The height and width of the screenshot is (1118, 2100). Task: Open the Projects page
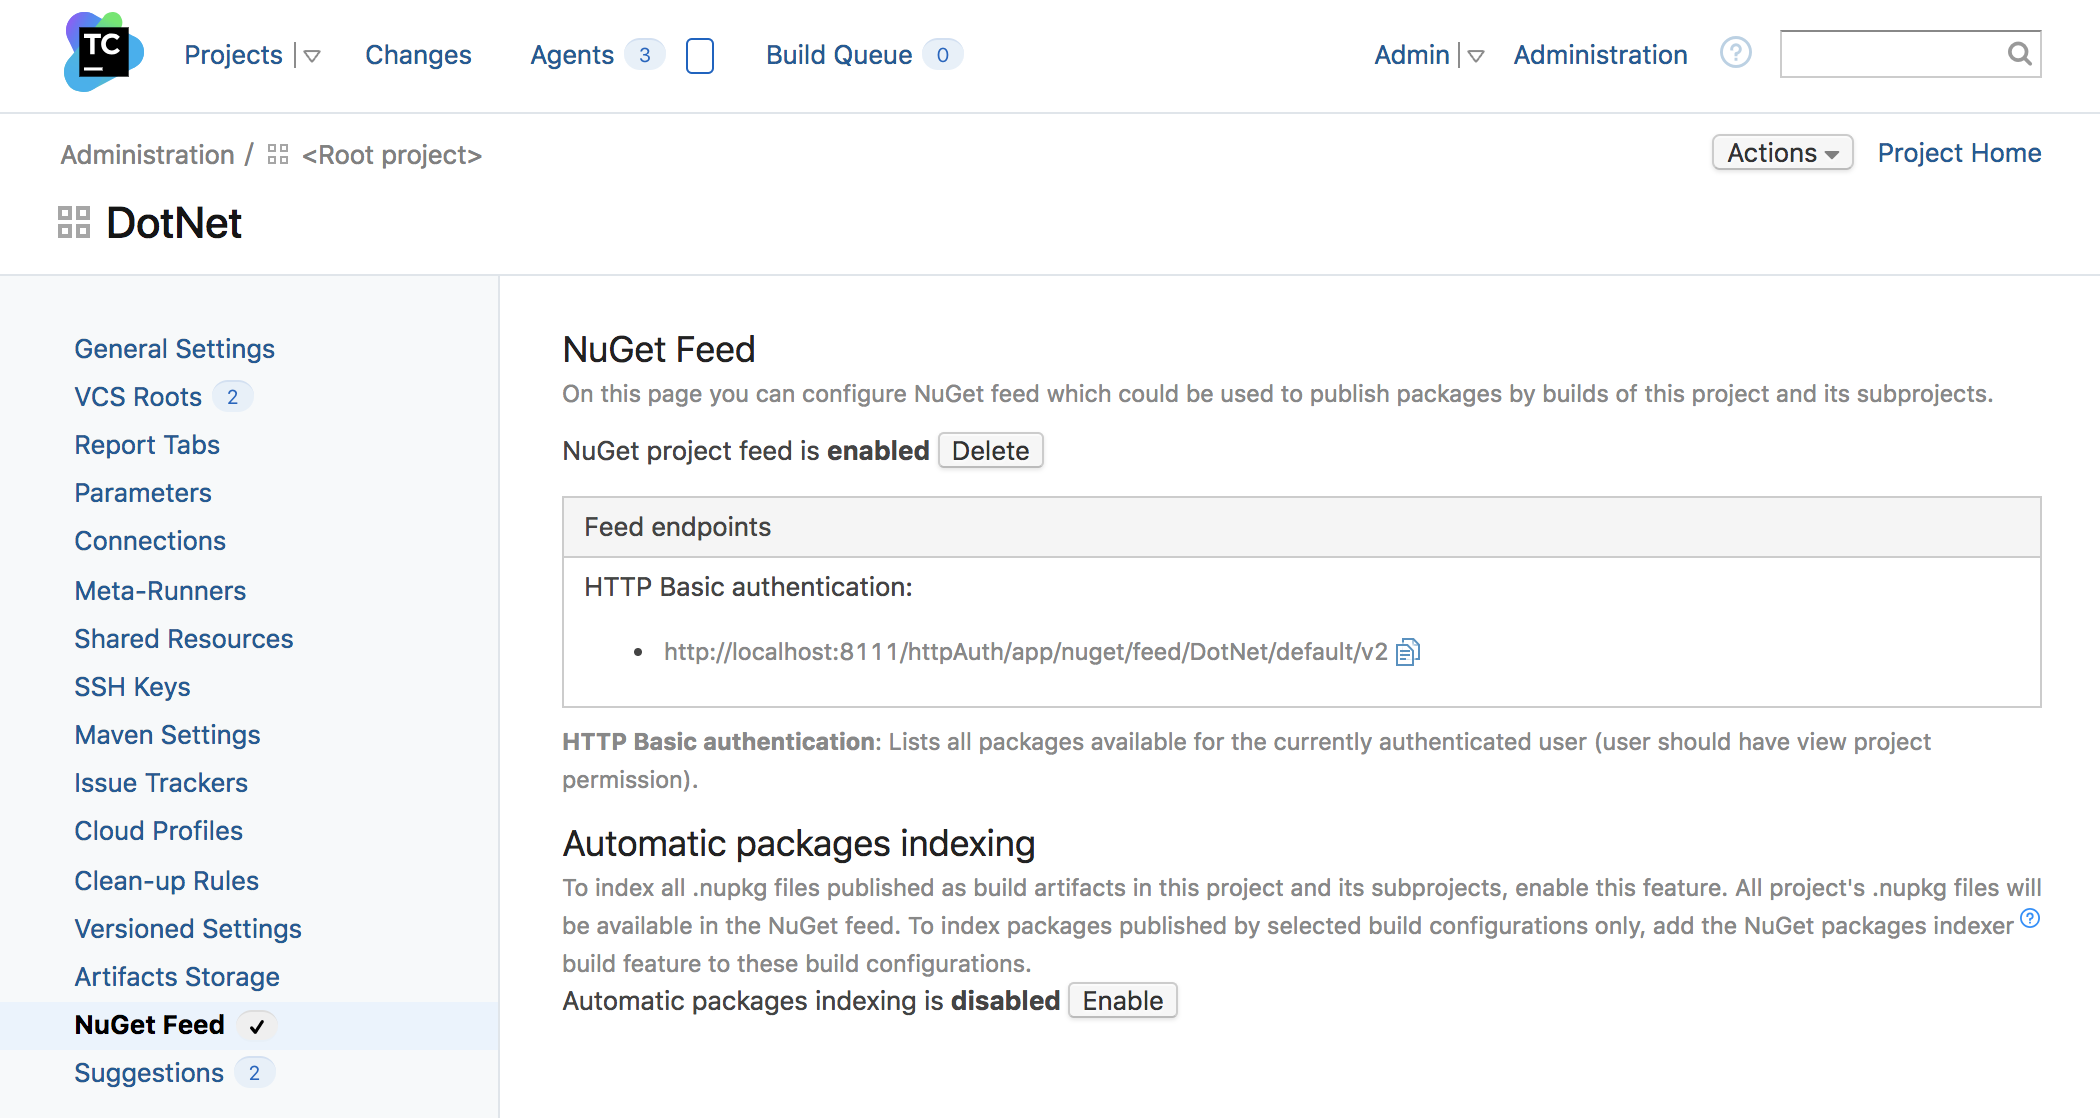(233, 55)
